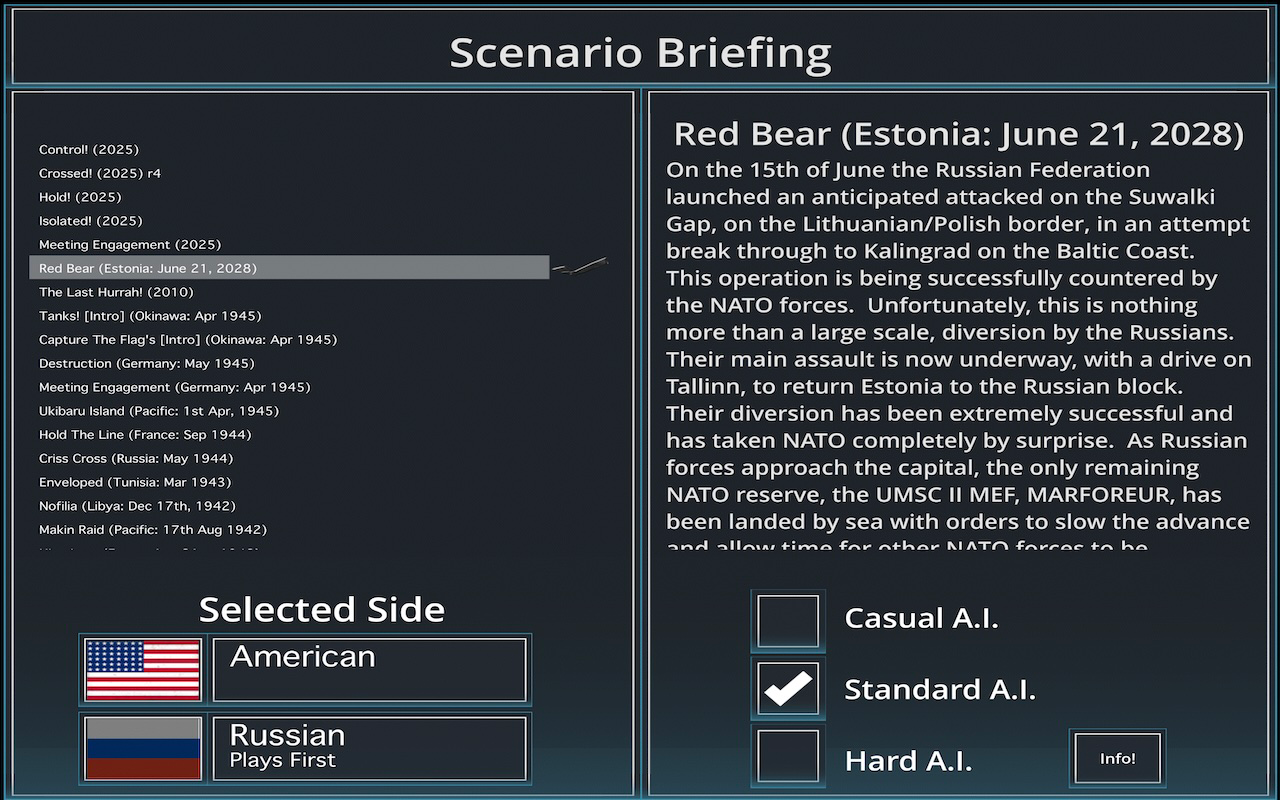The height and width of the screenshot is (800, 1280).
Task: Choose Ukibaru Island Pacific scenario
Action: [x=159, y=411]
